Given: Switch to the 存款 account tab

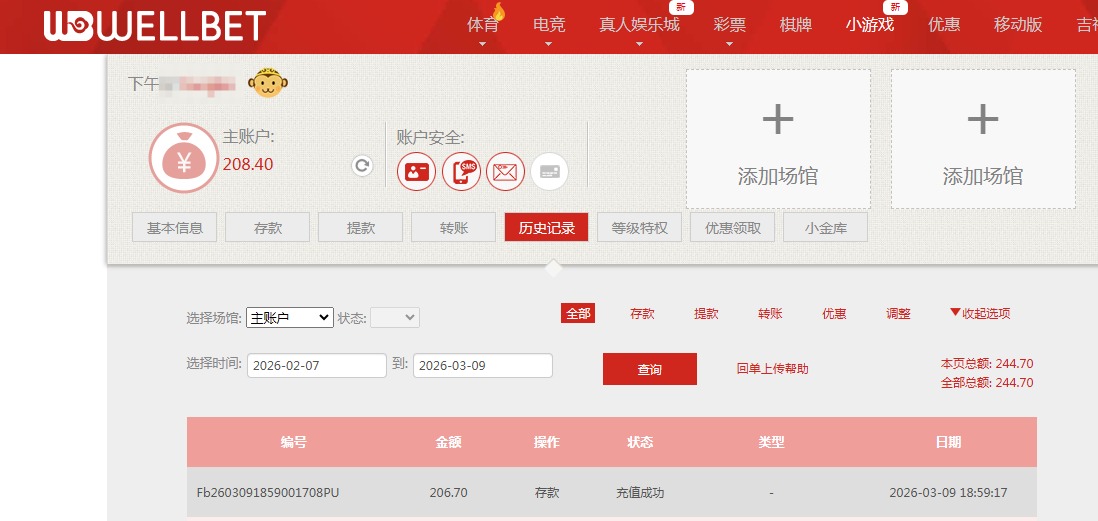Looking at the screenshot, I should pyautogui.click(x=267, y=228).
